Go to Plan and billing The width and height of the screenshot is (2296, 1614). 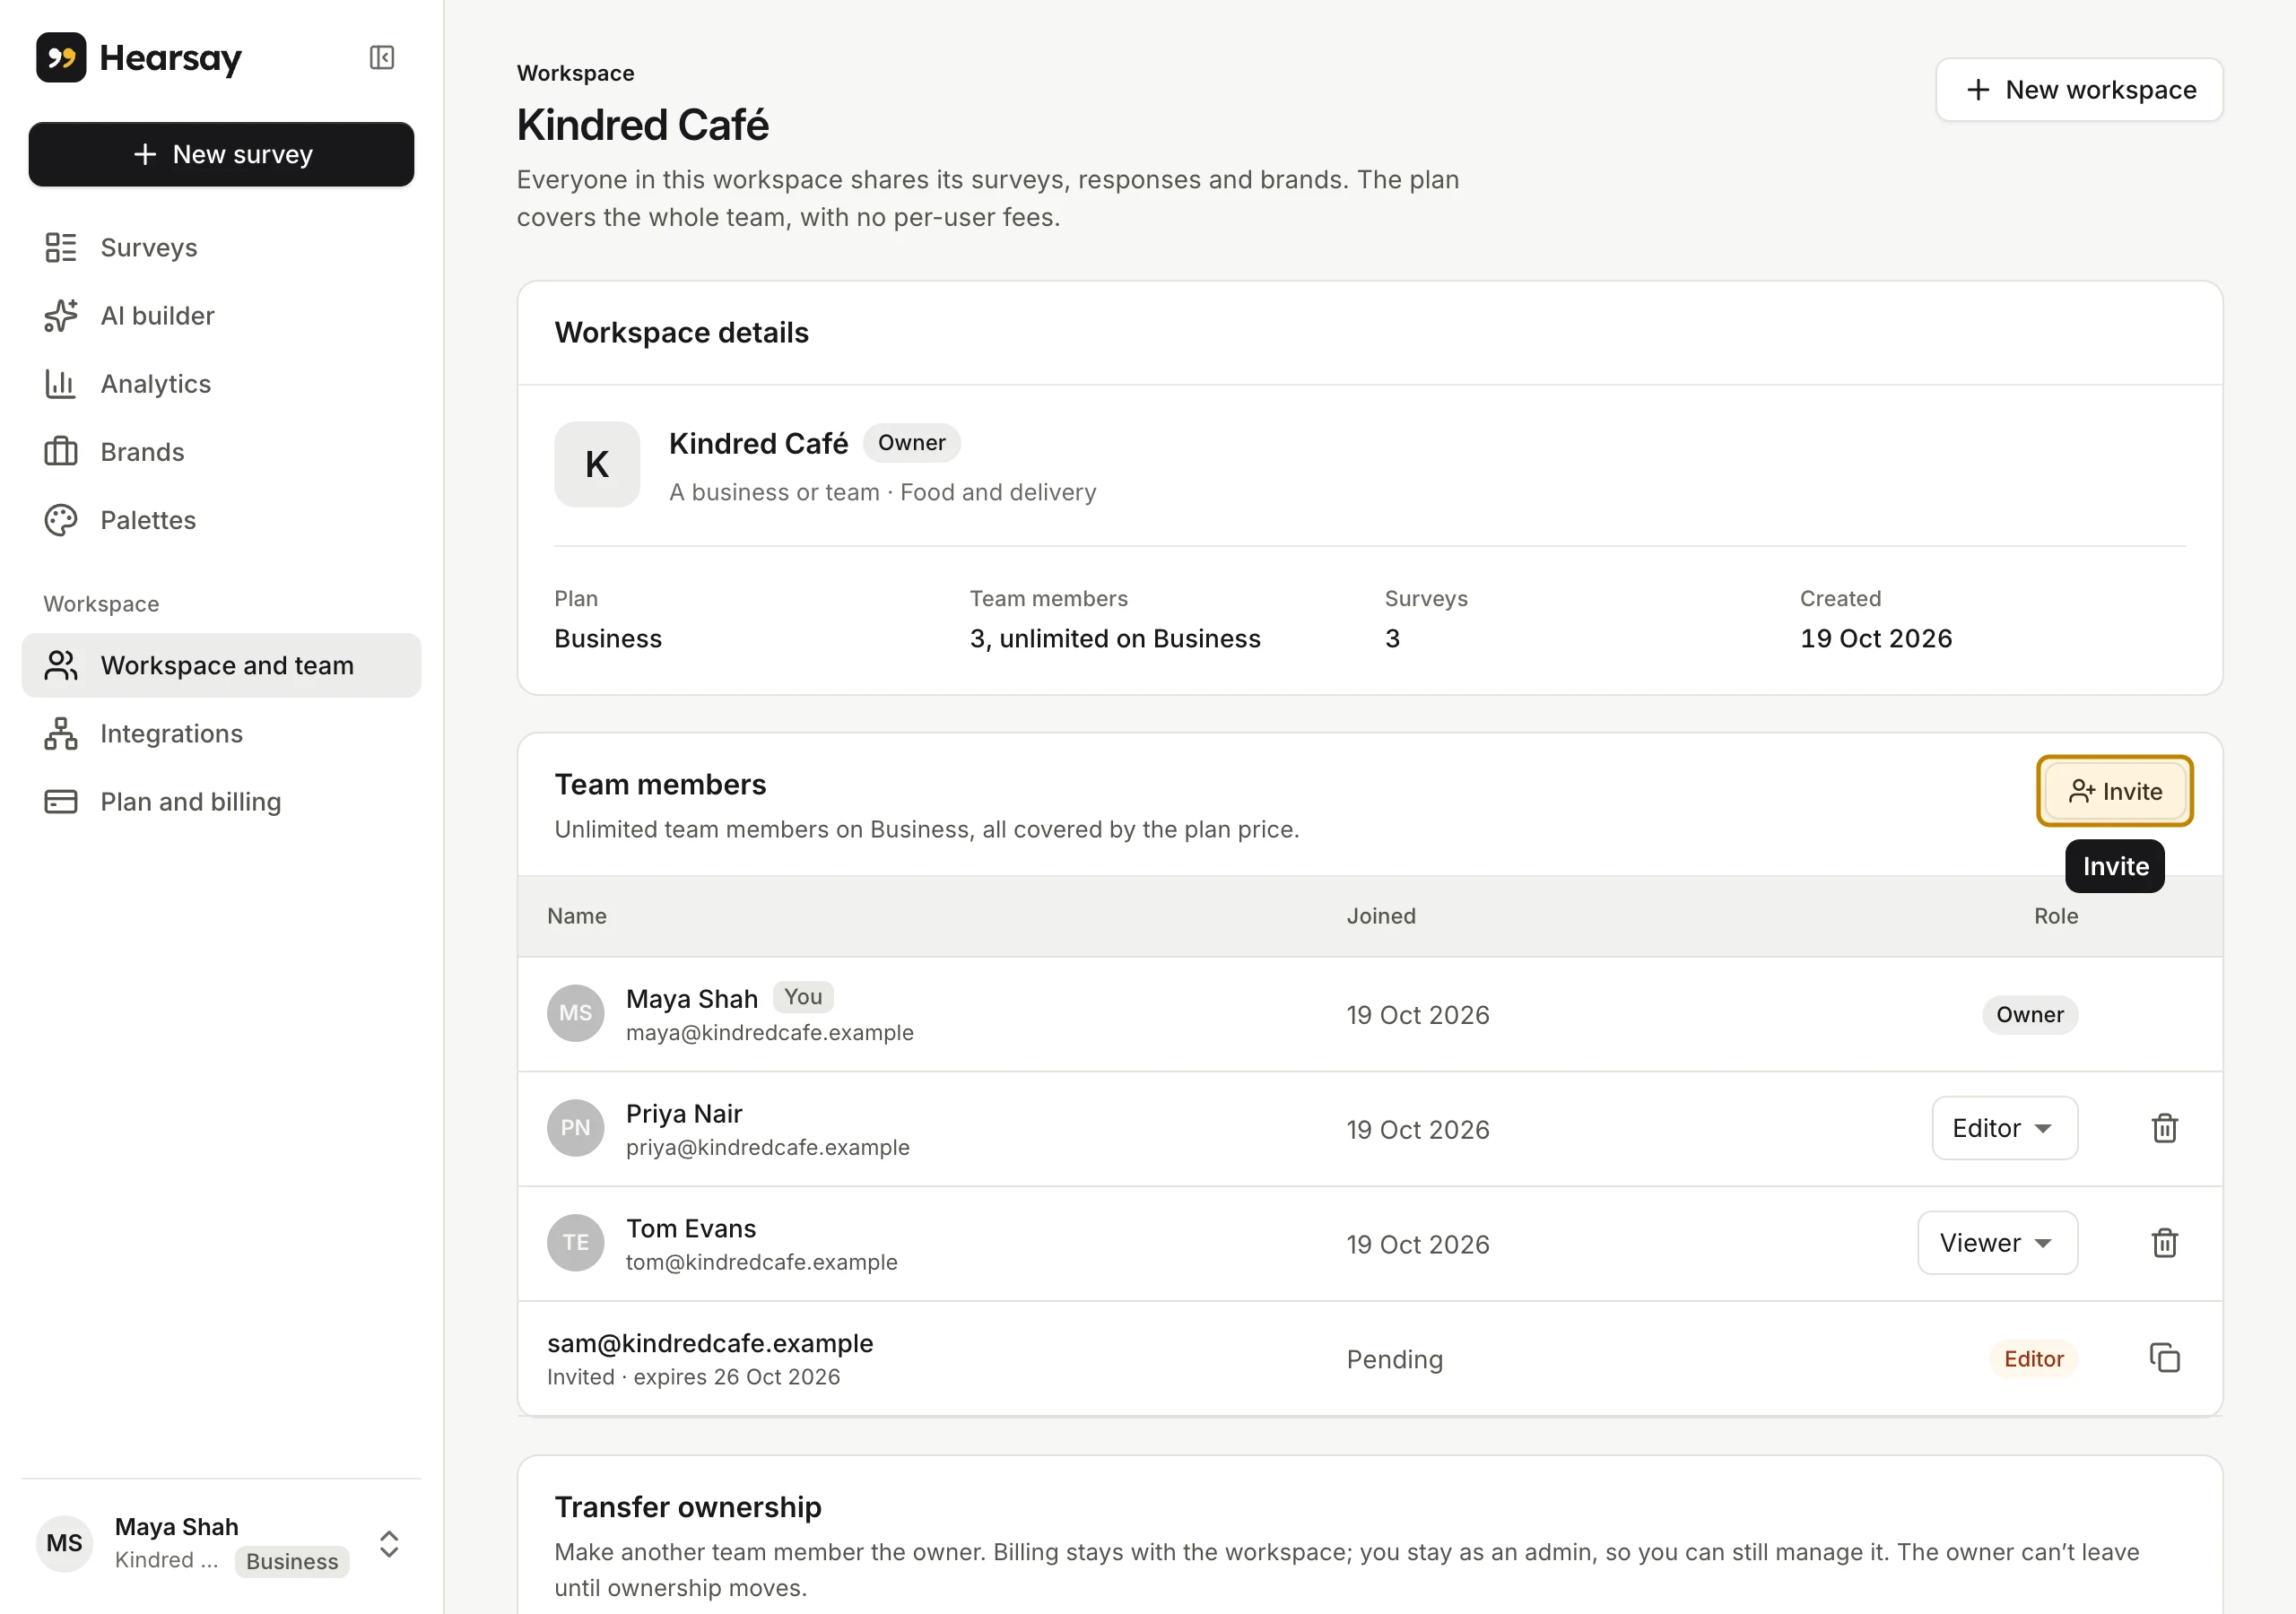pyautogui.click(x=221, y=801)
